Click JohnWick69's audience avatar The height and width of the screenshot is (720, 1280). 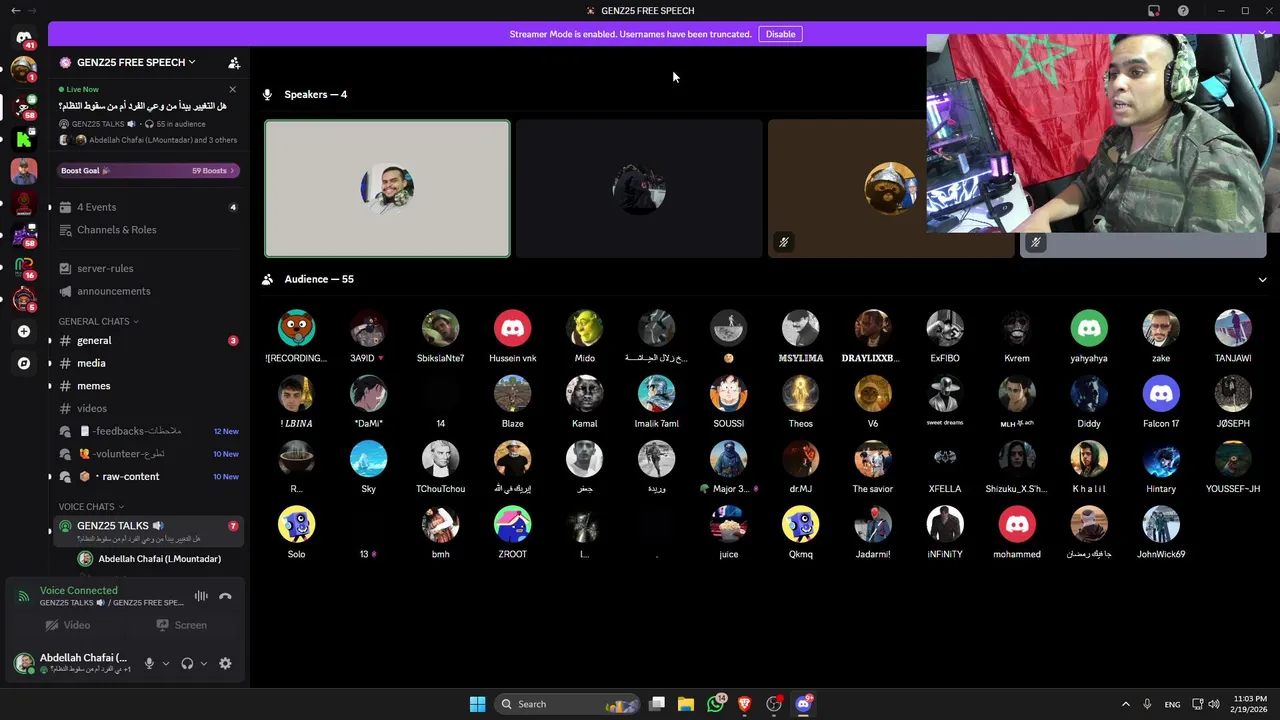pyautogui.click(x=1161, y=525)
